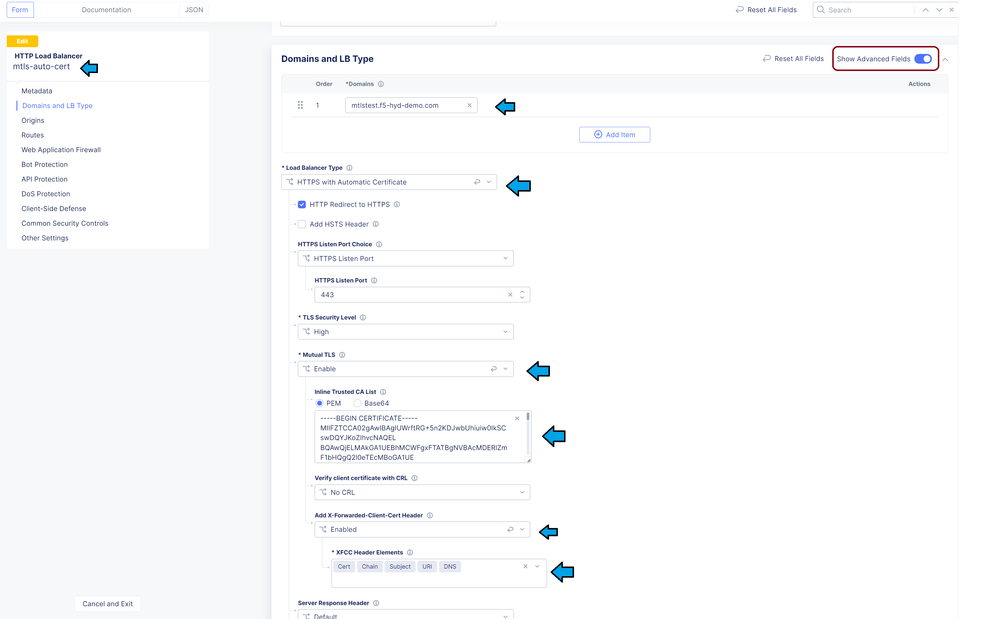Screen dimensions: 999x619
Task: Clear all selected XFCC Header Elements
Action: 525,567
